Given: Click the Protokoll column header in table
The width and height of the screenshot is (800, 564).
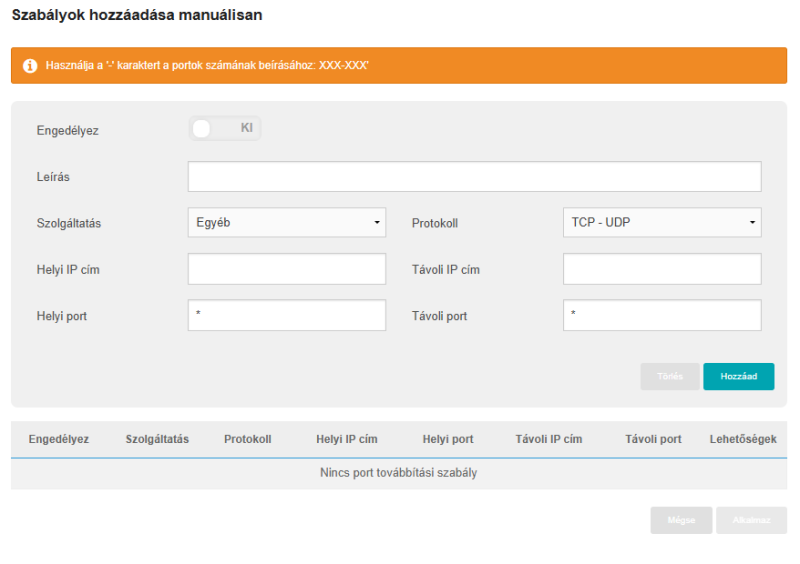Looking at the screenshot, I should click(x=247, y=439).
